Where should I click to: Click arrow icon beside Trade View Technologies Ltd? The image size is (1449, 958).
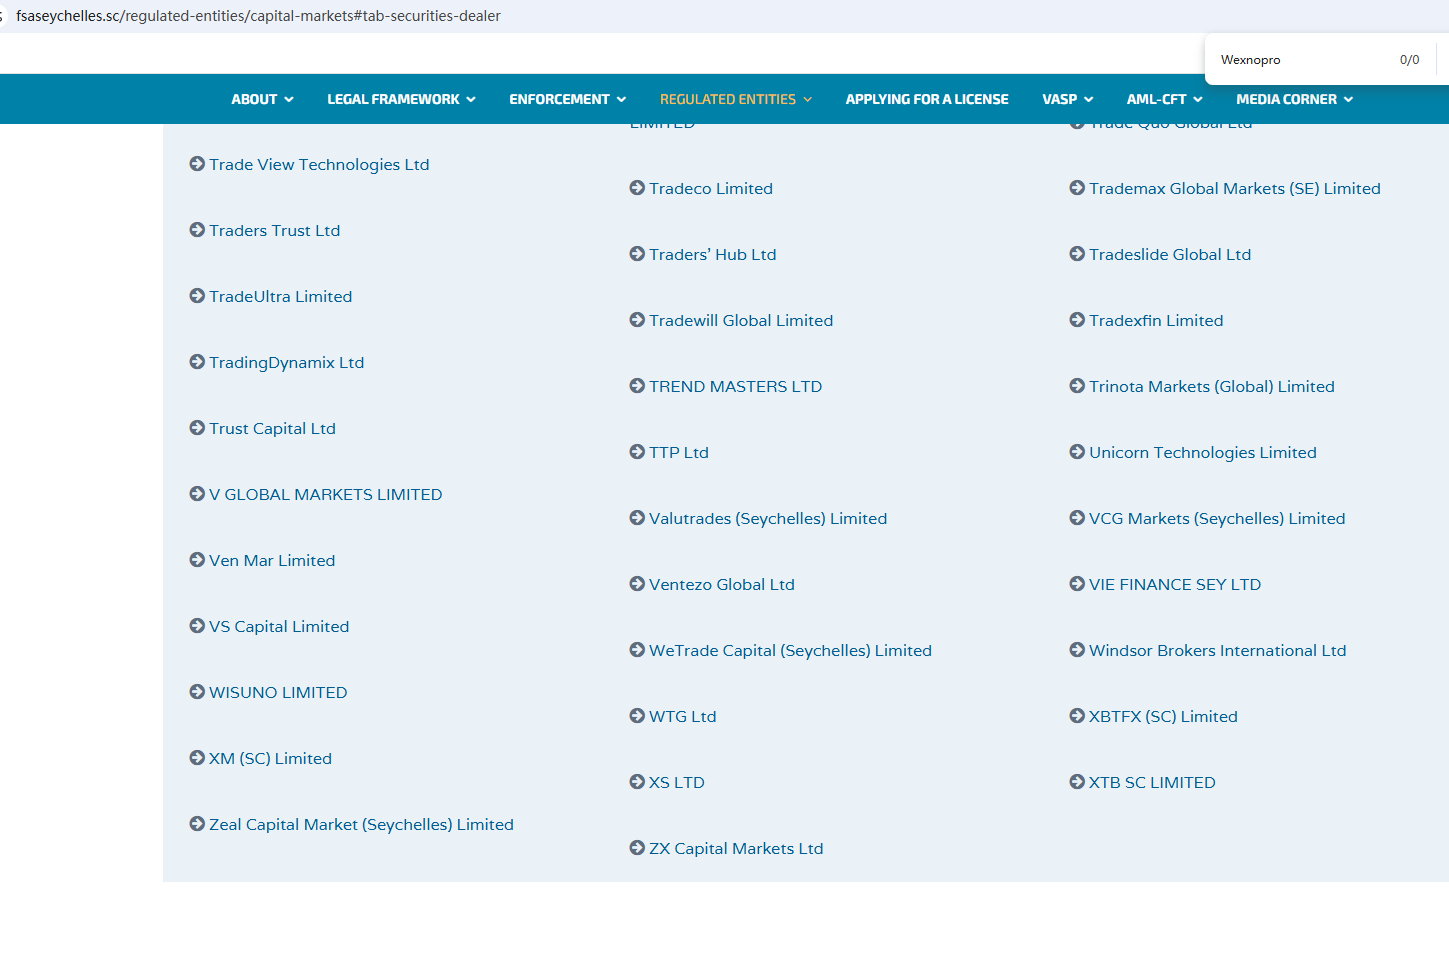point(197,164)
